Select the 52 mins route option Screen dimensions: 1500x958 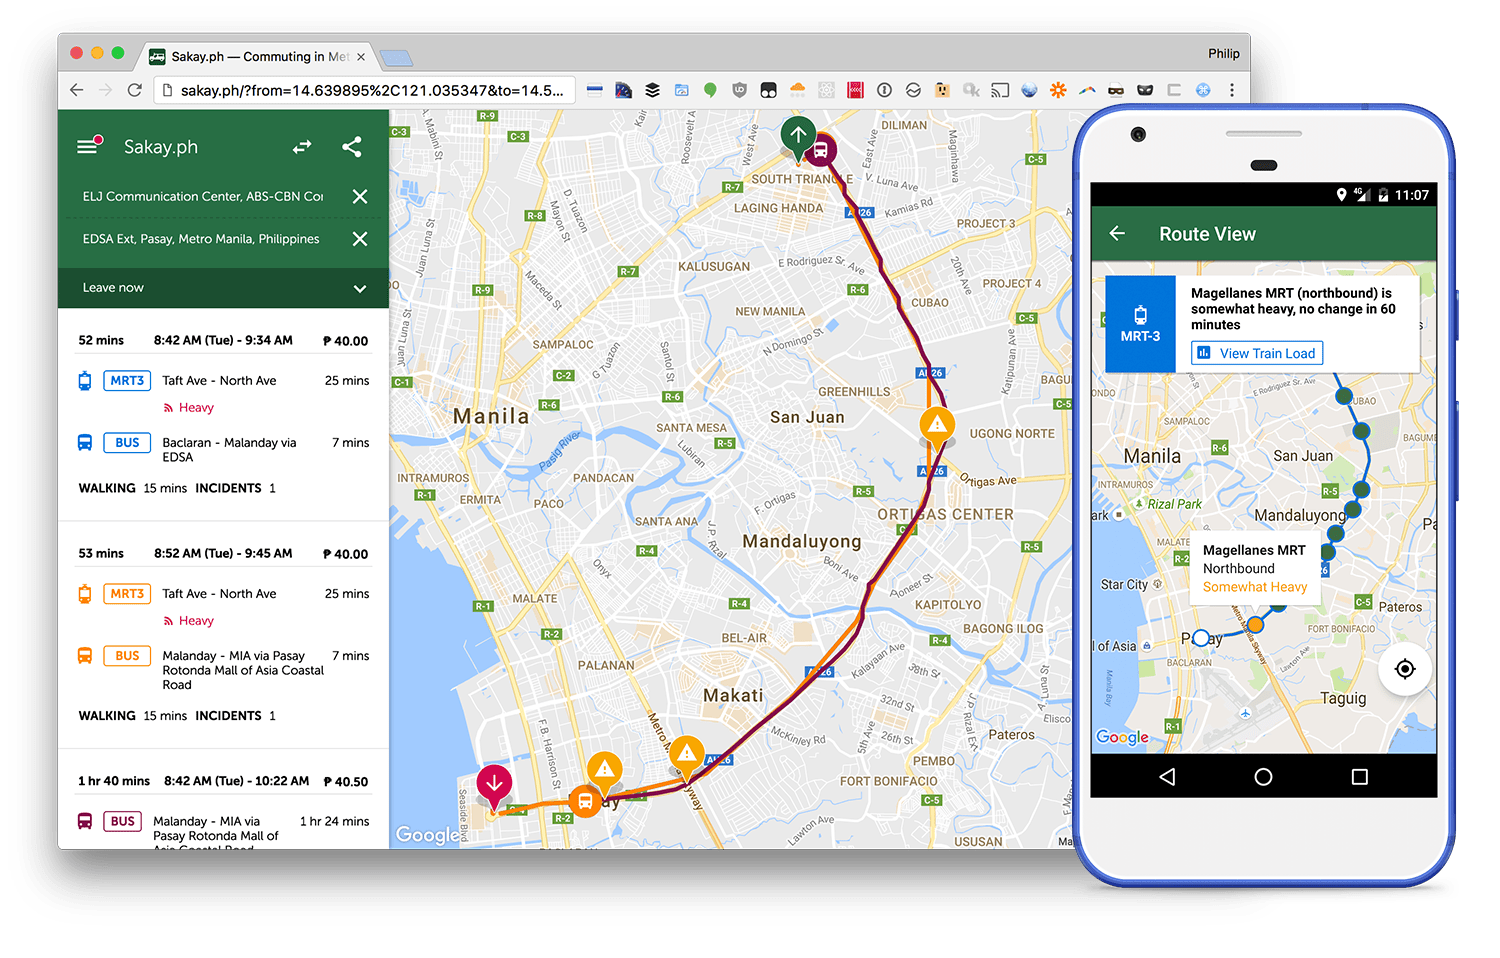click(x=223, y=414)
